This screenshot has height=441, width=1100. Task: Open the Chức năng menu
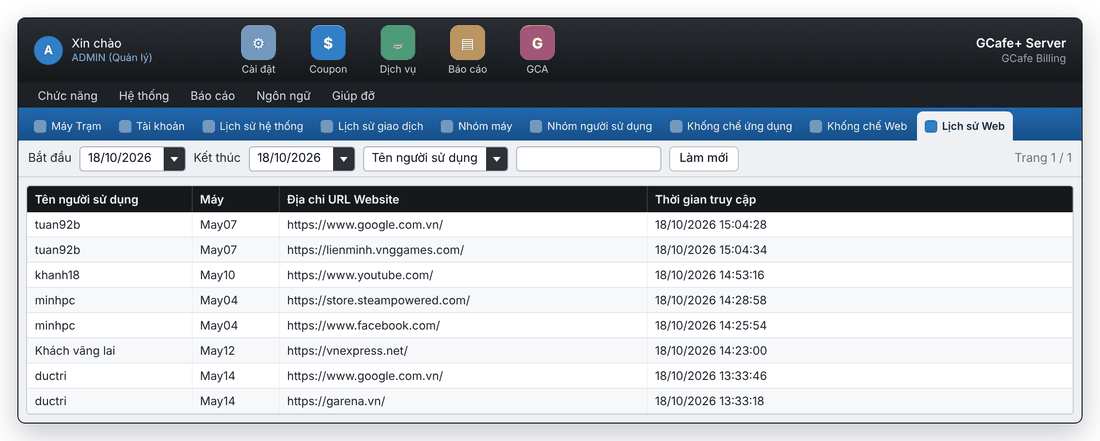[67, 95]
